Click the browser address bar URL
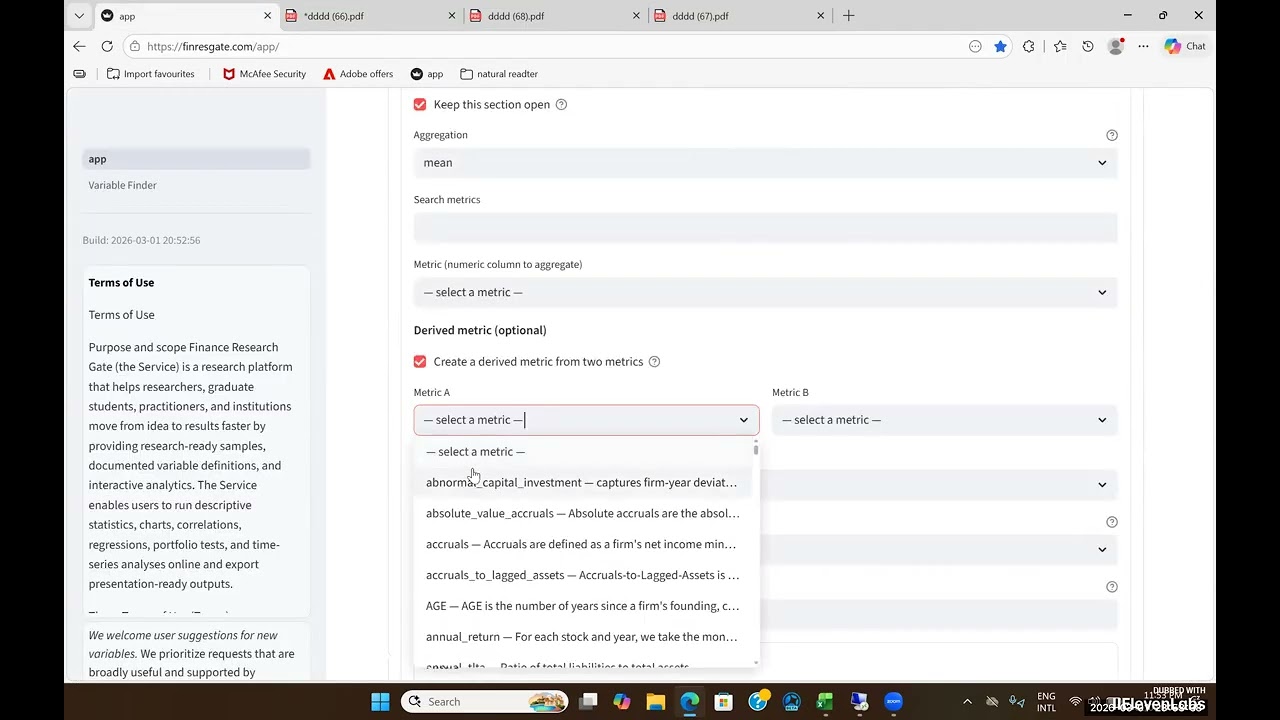This screenshot has width=1280, height=720. click(x=212, y=46)
